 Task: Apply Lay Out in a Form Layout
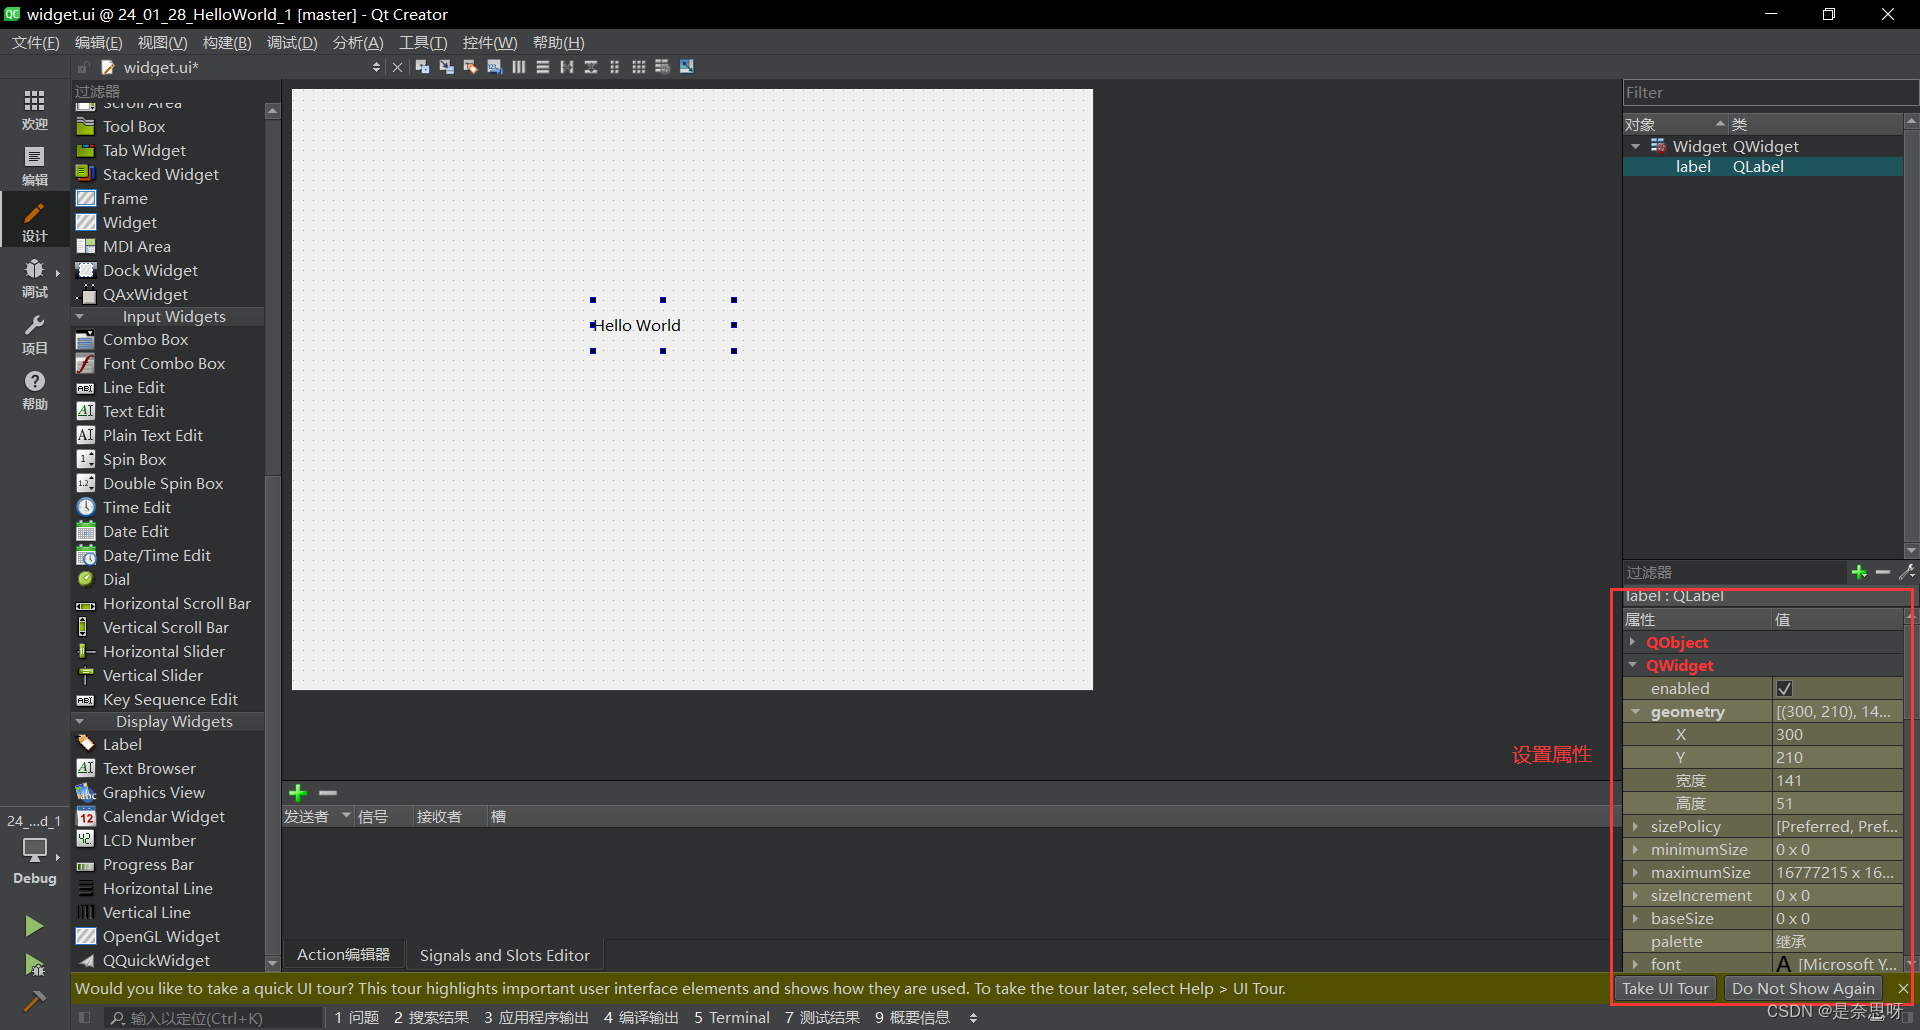[614, 67]
